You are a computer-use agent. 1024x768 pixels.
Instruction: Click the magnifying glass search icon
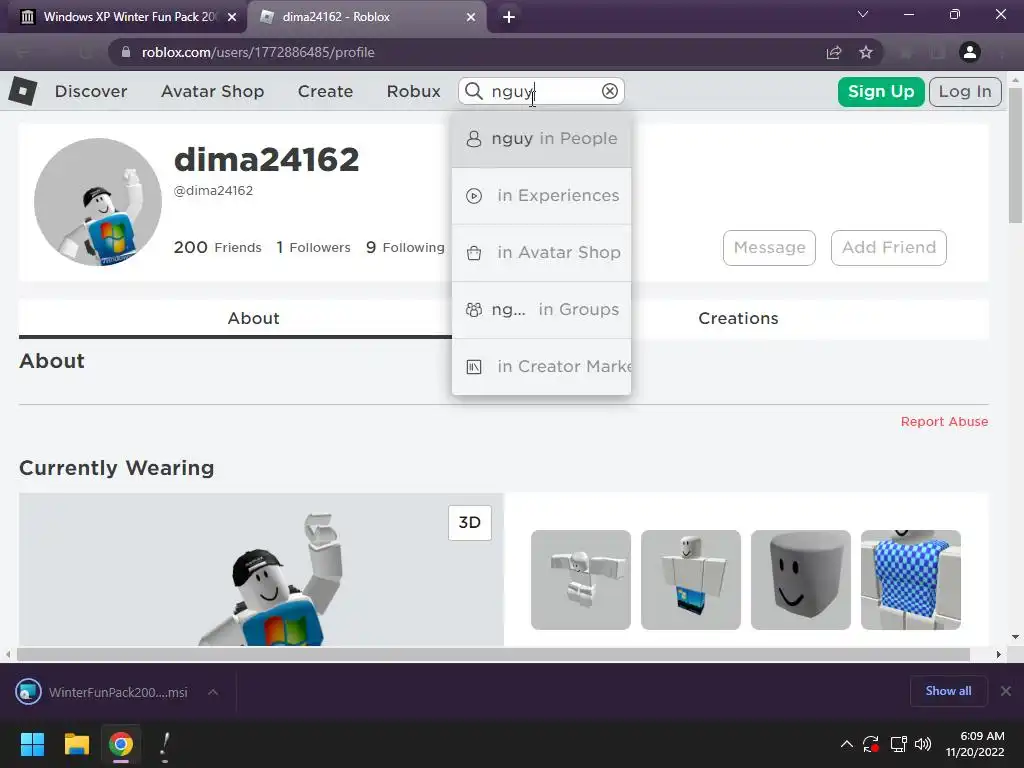tap(473, 91)
